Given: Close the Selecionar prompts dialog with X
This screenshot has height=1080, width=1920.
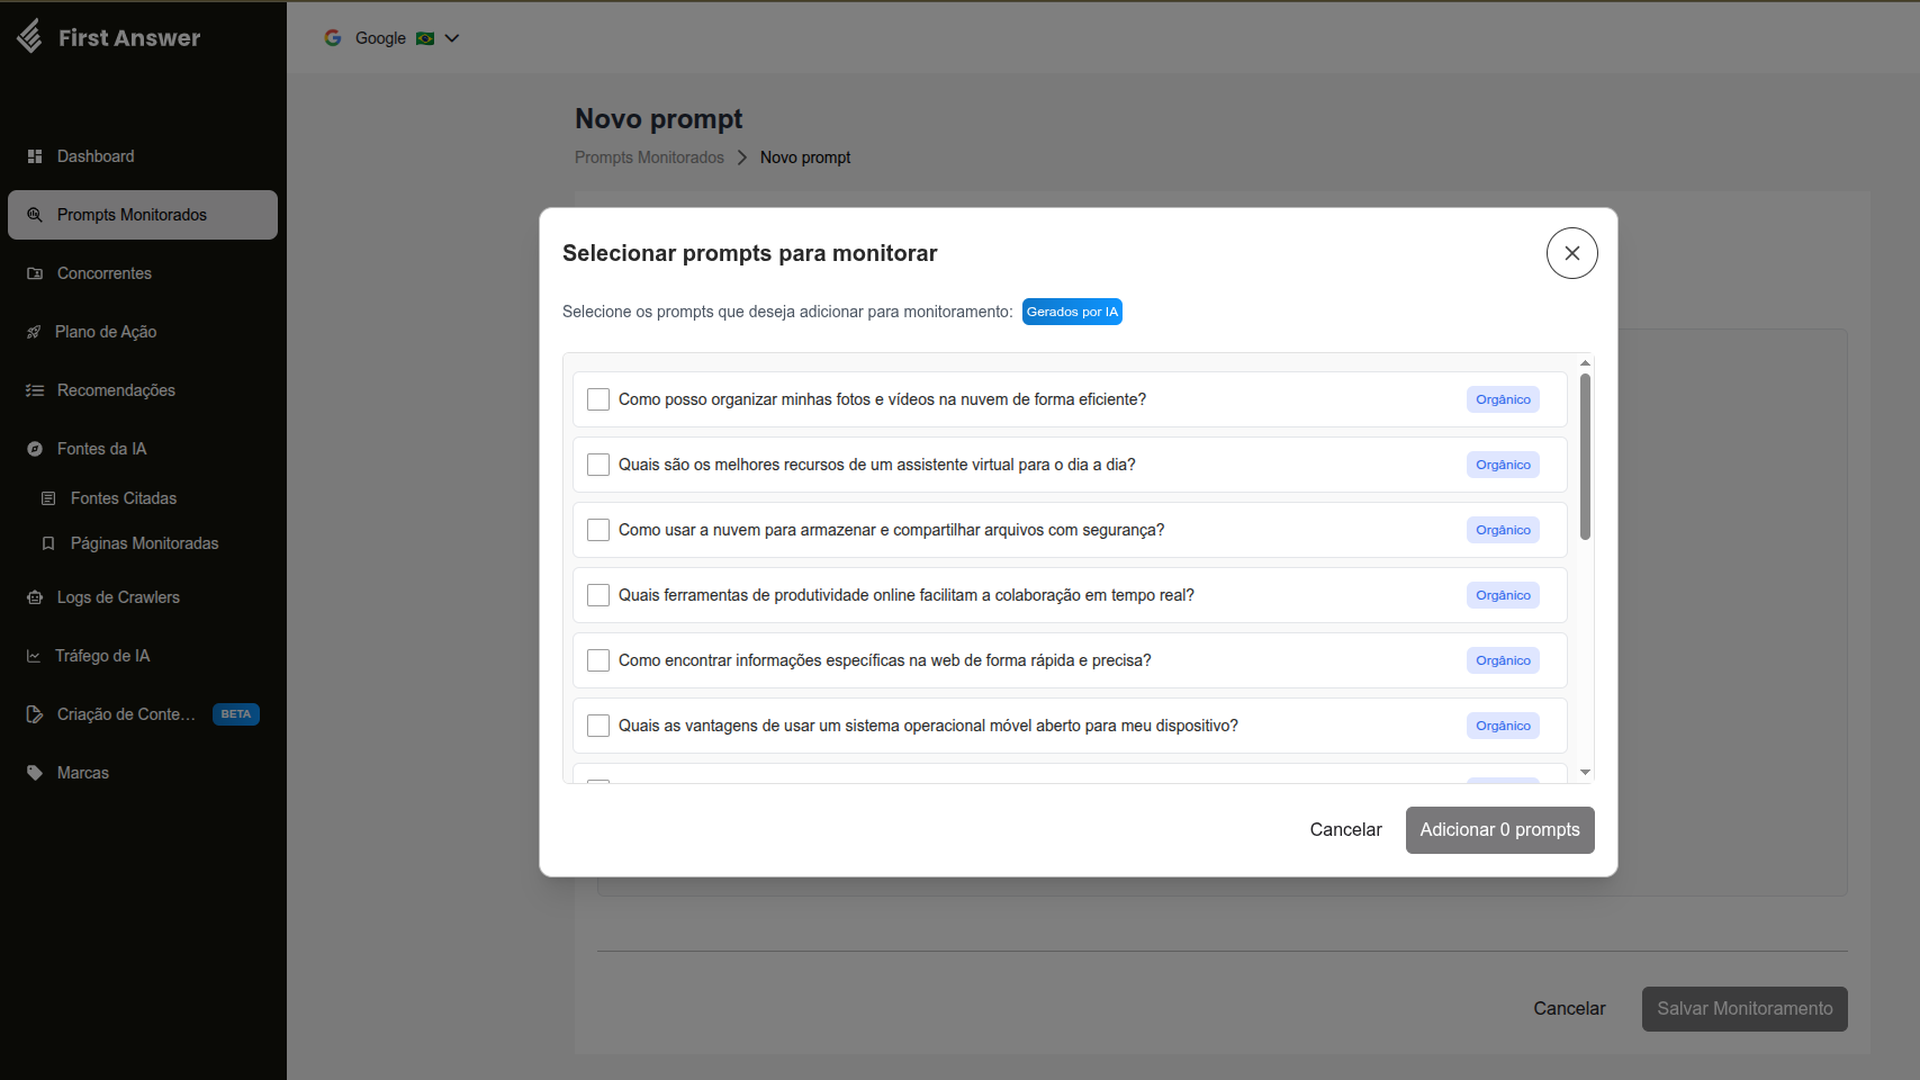Looking at the screenshot, I should (x=1572, y=253).
